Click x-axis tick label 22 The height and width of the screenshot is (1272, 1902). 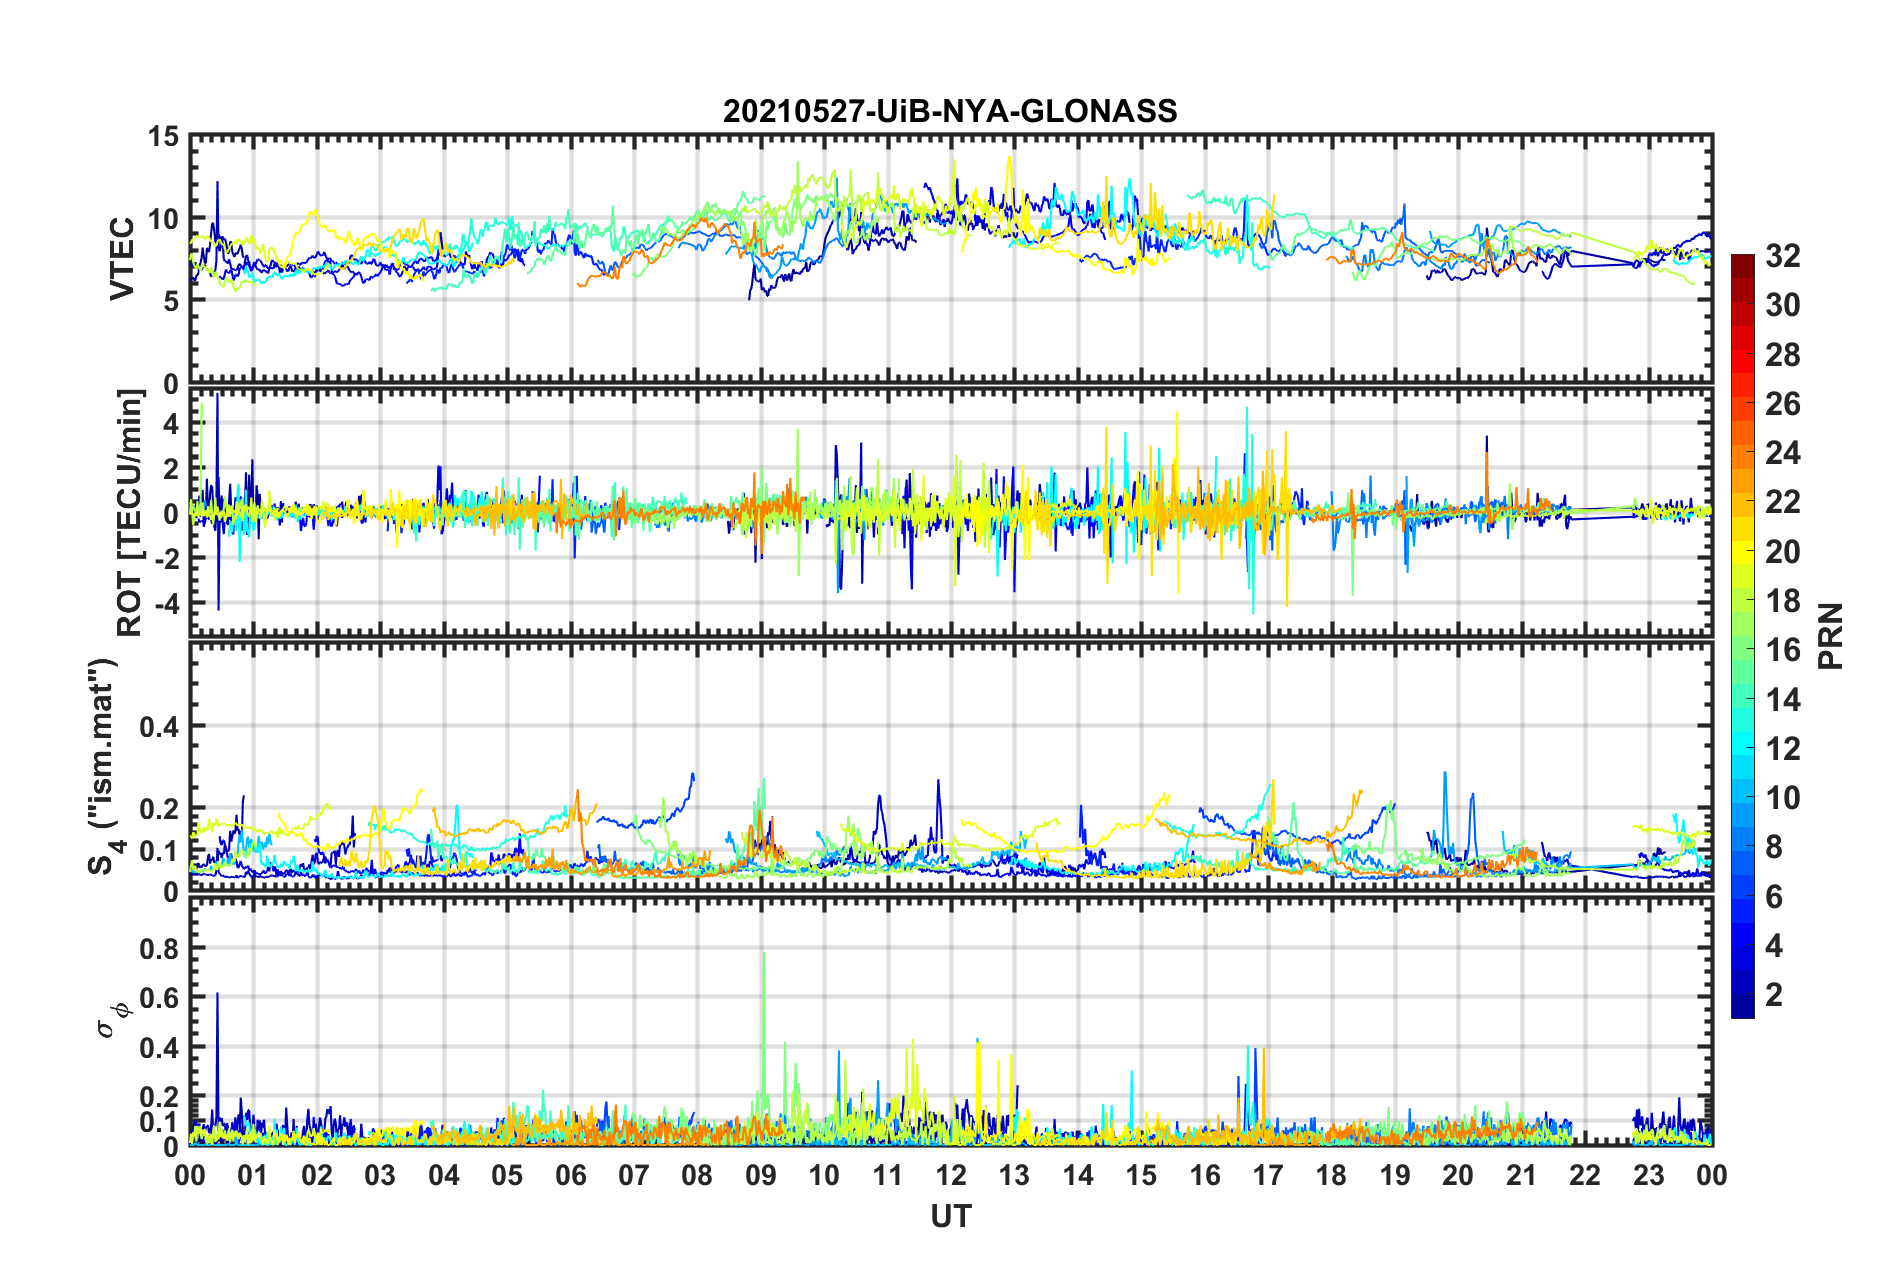coord(1585,1175)
